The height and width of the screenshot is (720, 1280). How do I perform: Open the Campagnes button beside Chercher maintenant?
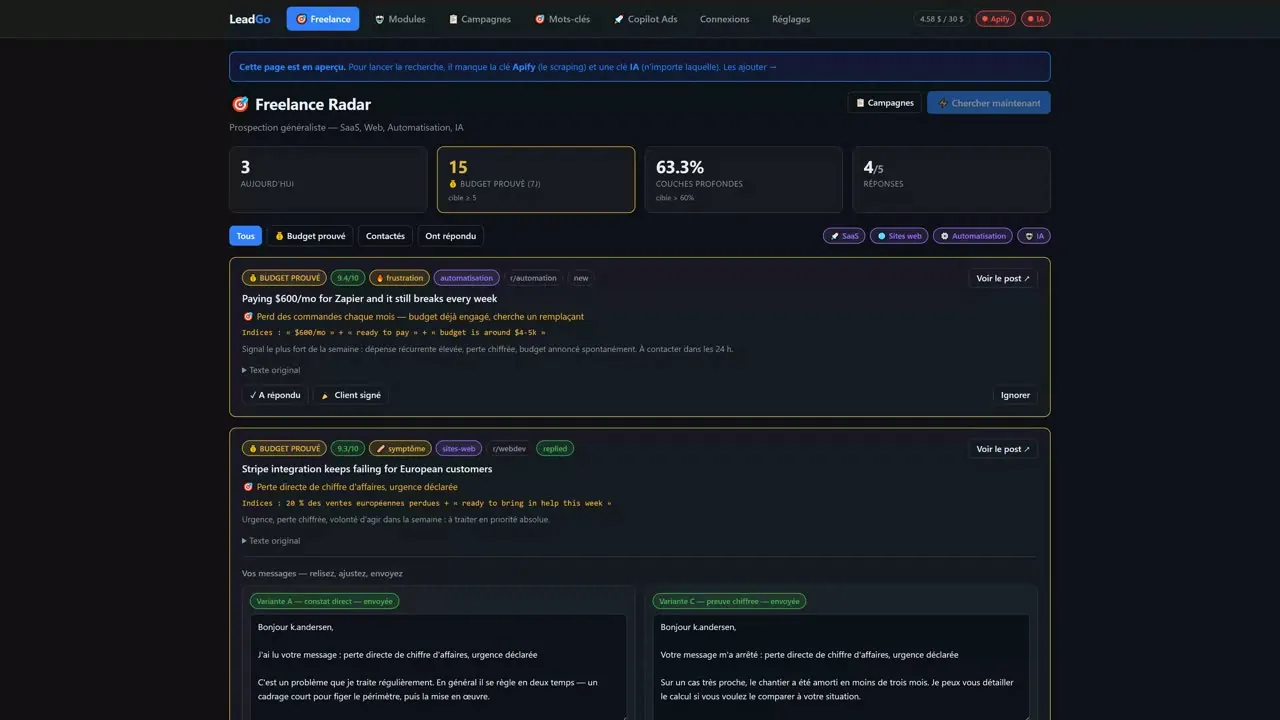(885, 103)
